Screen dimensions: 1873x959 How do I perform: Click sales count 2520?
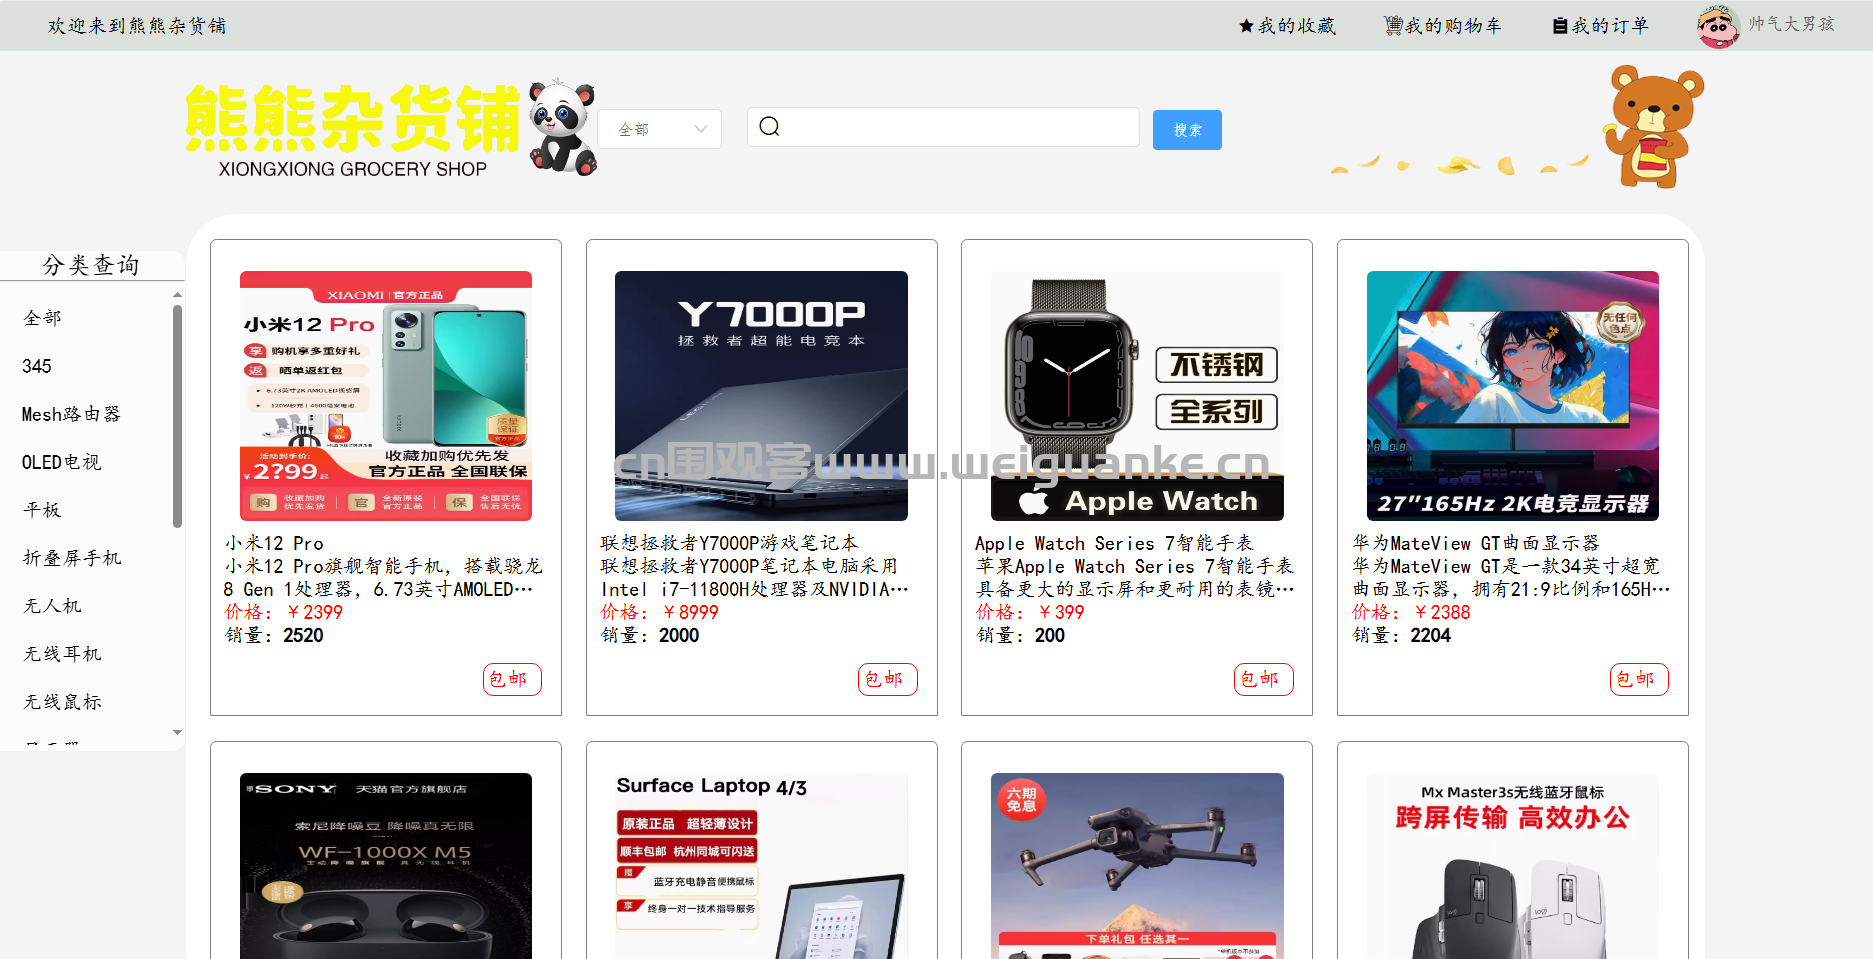303,635
